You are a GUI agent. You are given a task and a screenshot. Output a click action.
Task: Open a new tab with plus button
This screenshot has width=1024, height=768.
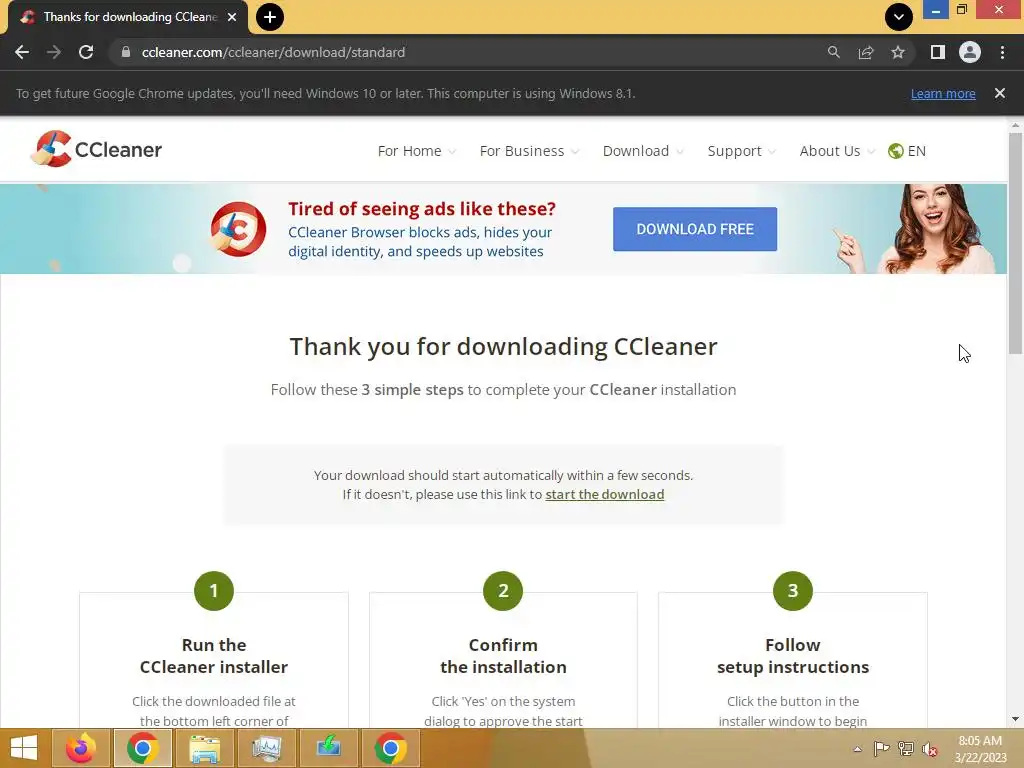[x=270, y=17]
